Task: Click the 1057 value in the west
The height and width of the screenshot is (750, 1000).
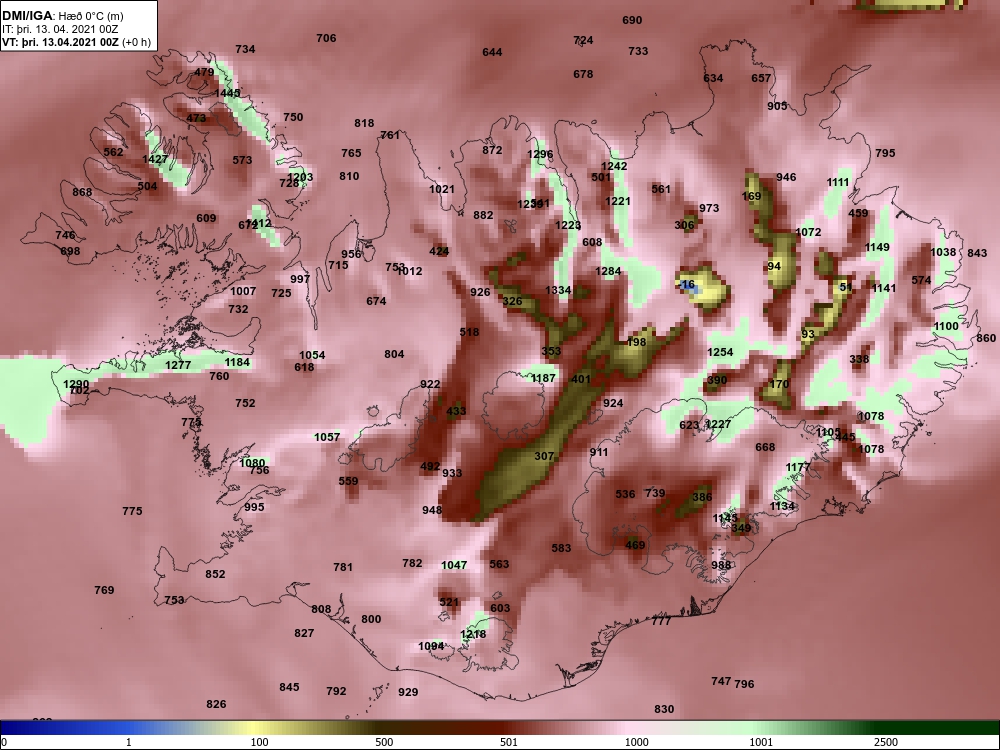Action: point(327,437)
